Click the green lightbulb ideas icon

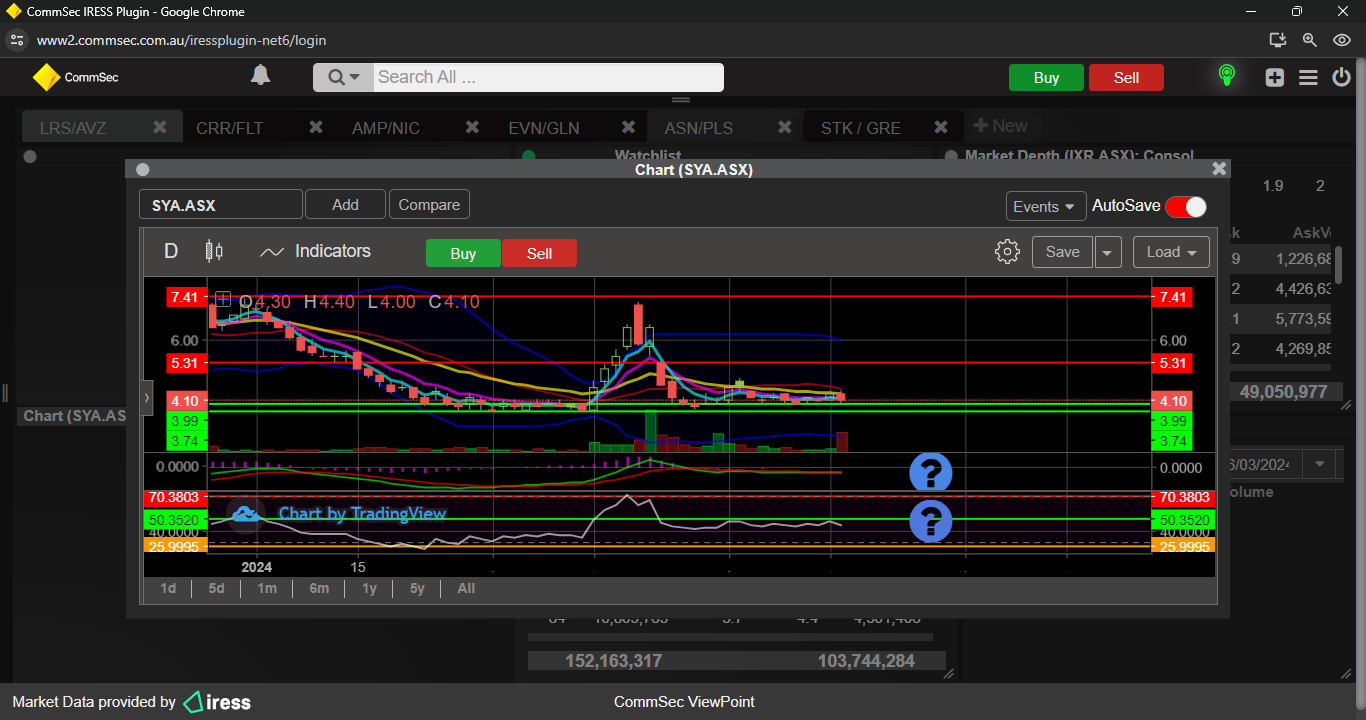click(1226, 76)
